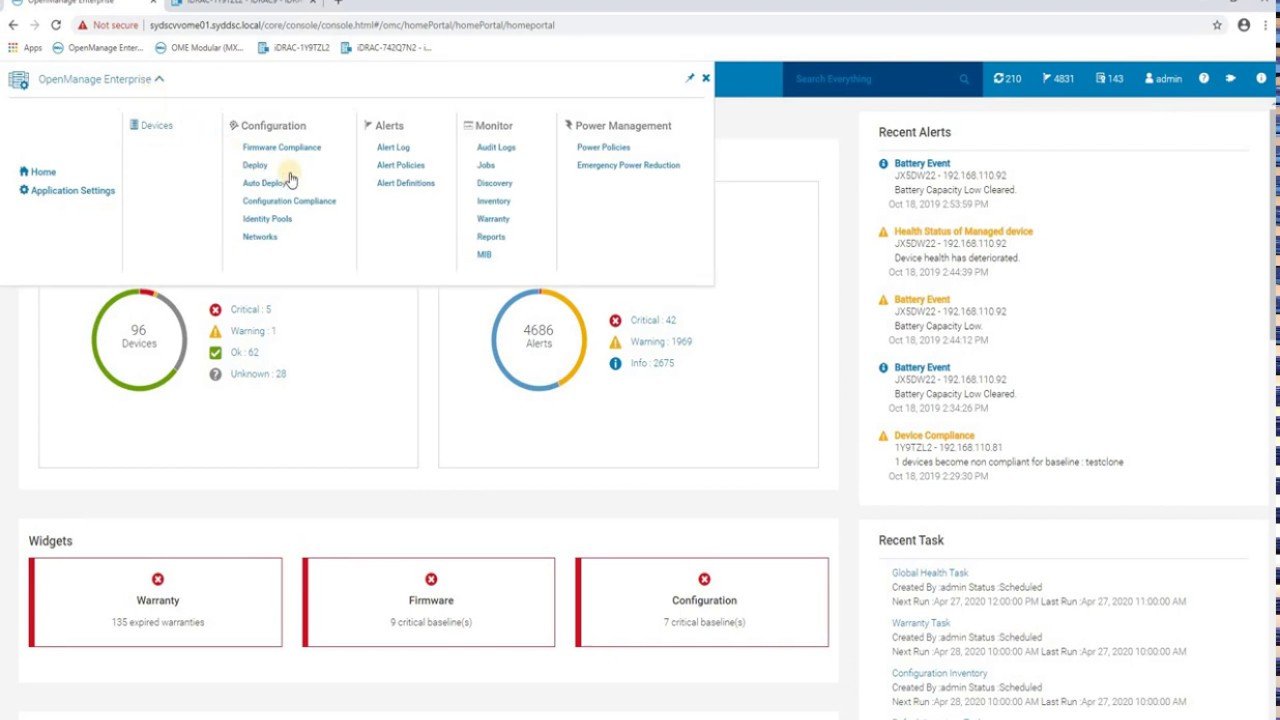Open the alerts flag counter 4831
The width and height of the screenshot is (1280, 720).
[1058, 79]
